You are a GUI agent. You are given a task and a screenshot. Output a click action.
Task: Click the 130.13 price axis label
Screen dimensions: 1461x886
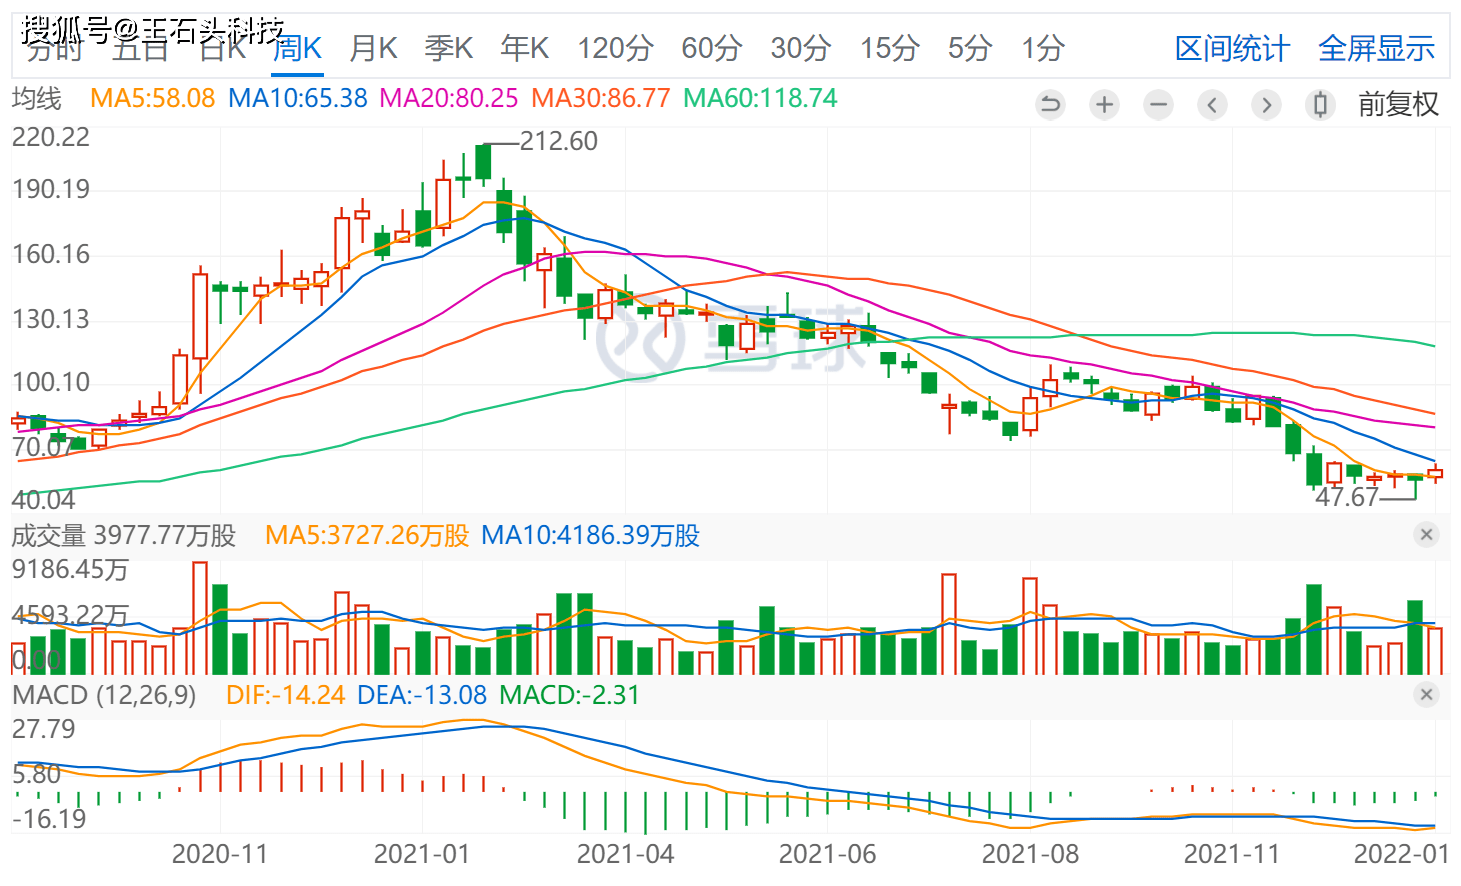coord(51,319)
